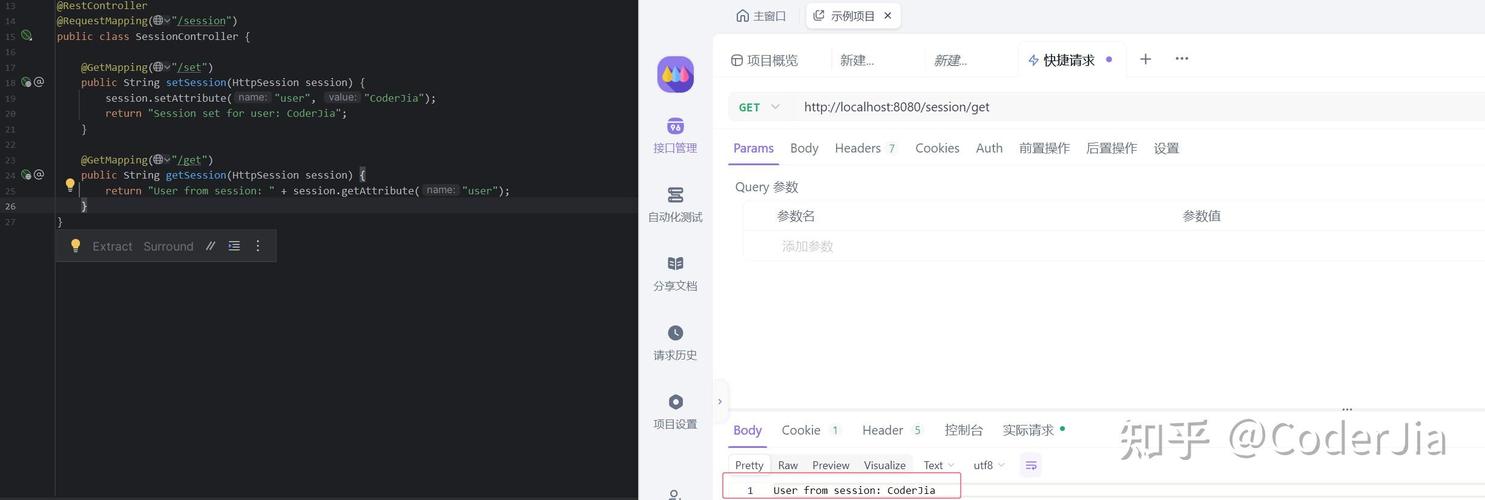Select the Auth request tab
The height and width of the screenshot is (500, 1485).
point(989,148)
